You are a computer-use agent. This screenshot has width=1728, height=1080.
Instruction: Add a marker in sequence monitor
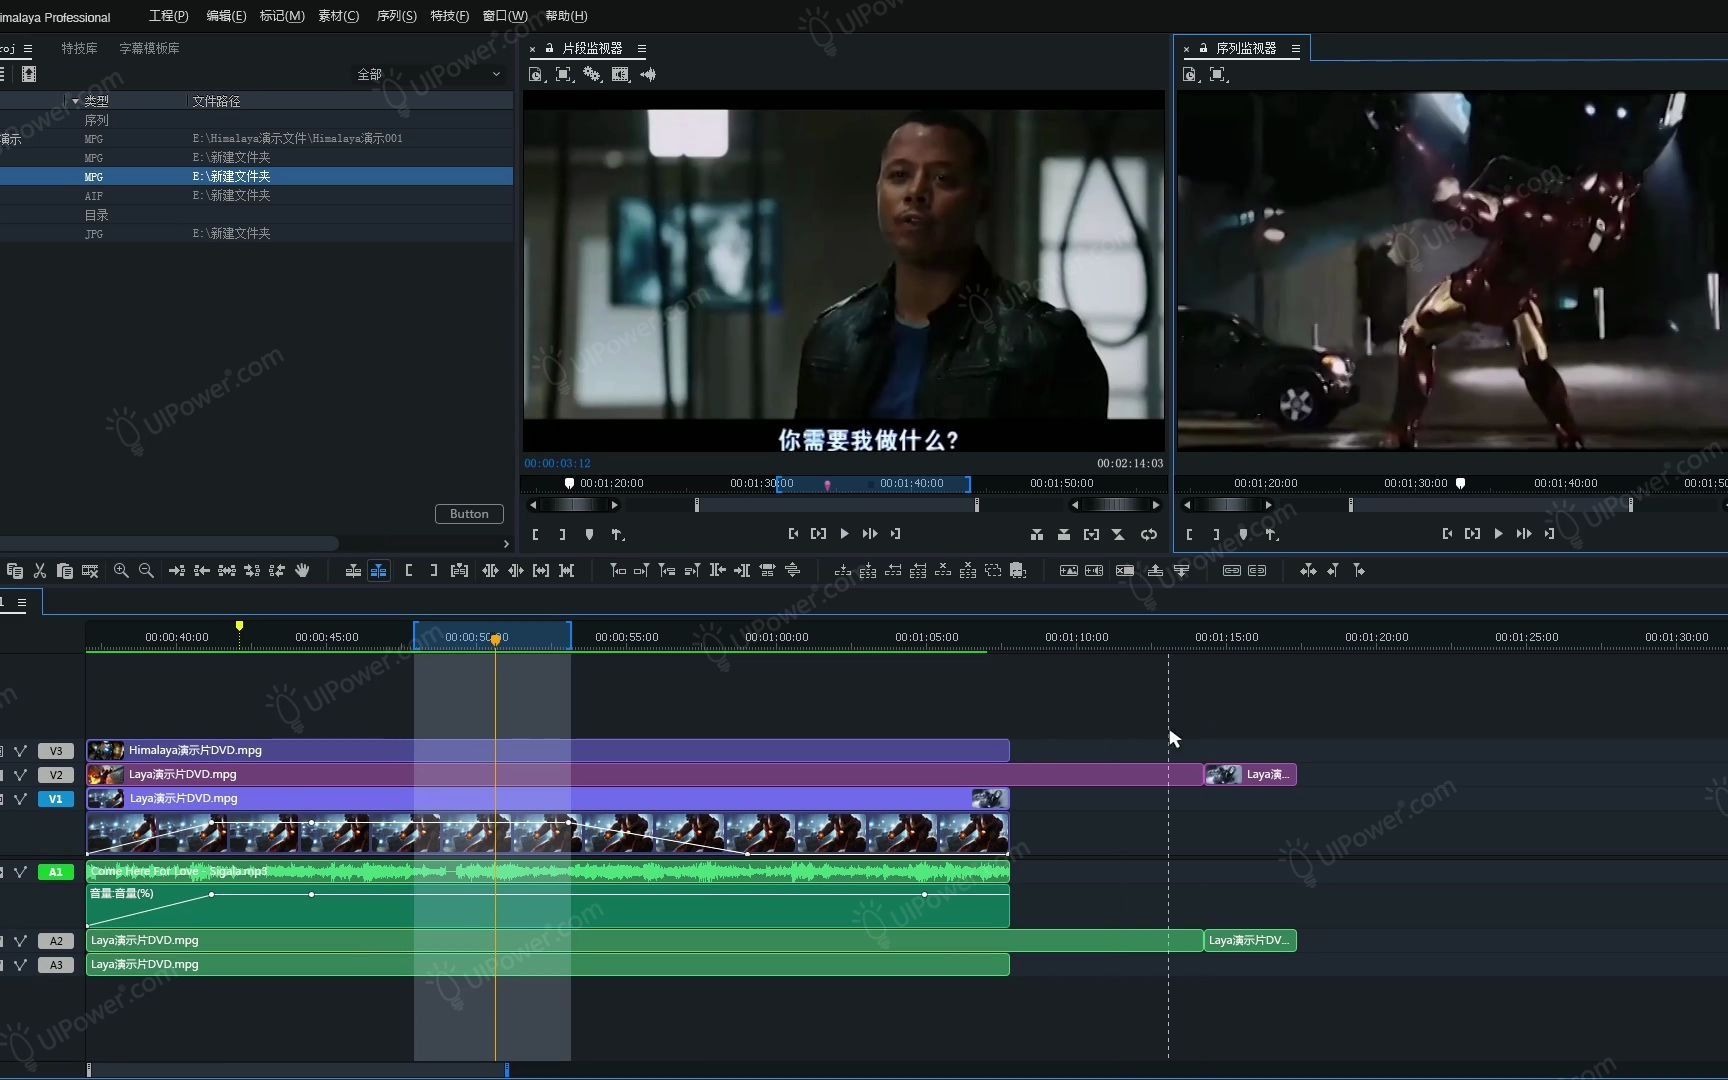click(x=1243, y=534)
